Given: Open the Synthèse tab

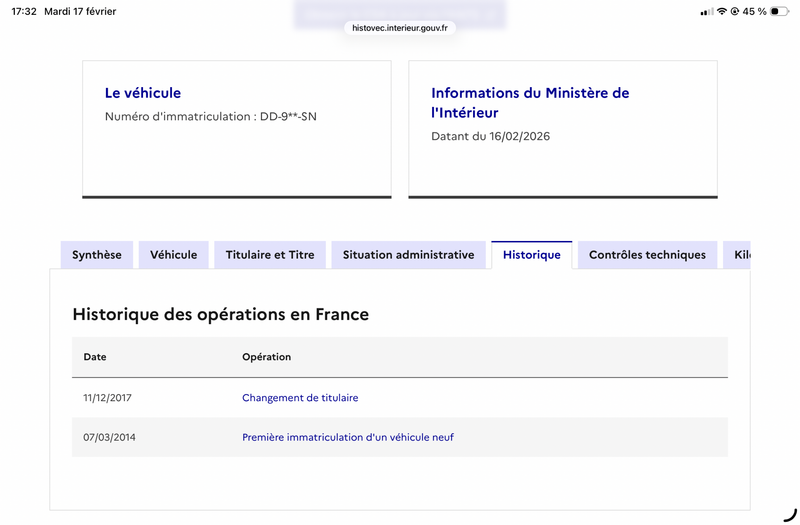Looking at the screenshot, I should 97,255.
